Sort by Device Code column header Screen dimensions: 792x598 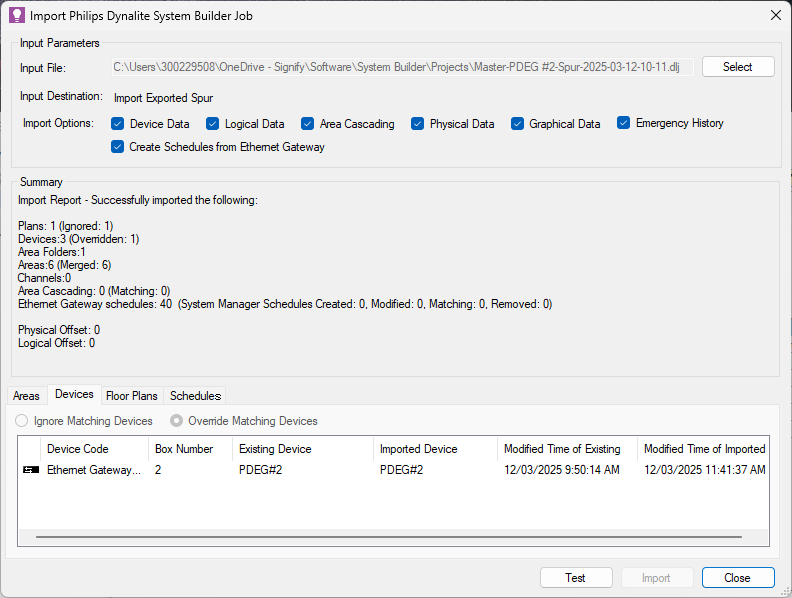tap(78, 449)
